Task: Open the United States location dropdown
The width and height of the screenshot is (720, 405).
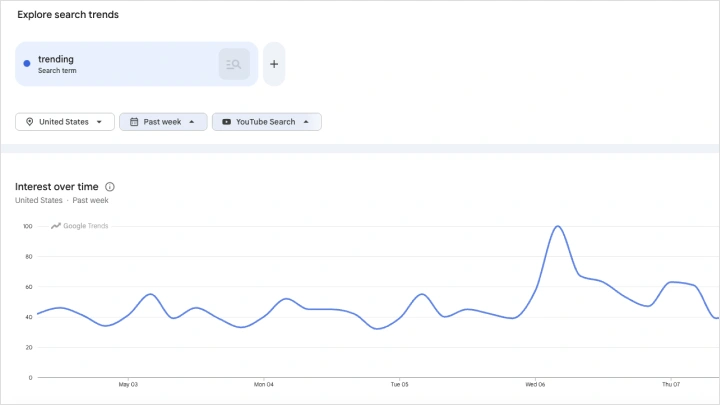Action: [x=65, y=122]
